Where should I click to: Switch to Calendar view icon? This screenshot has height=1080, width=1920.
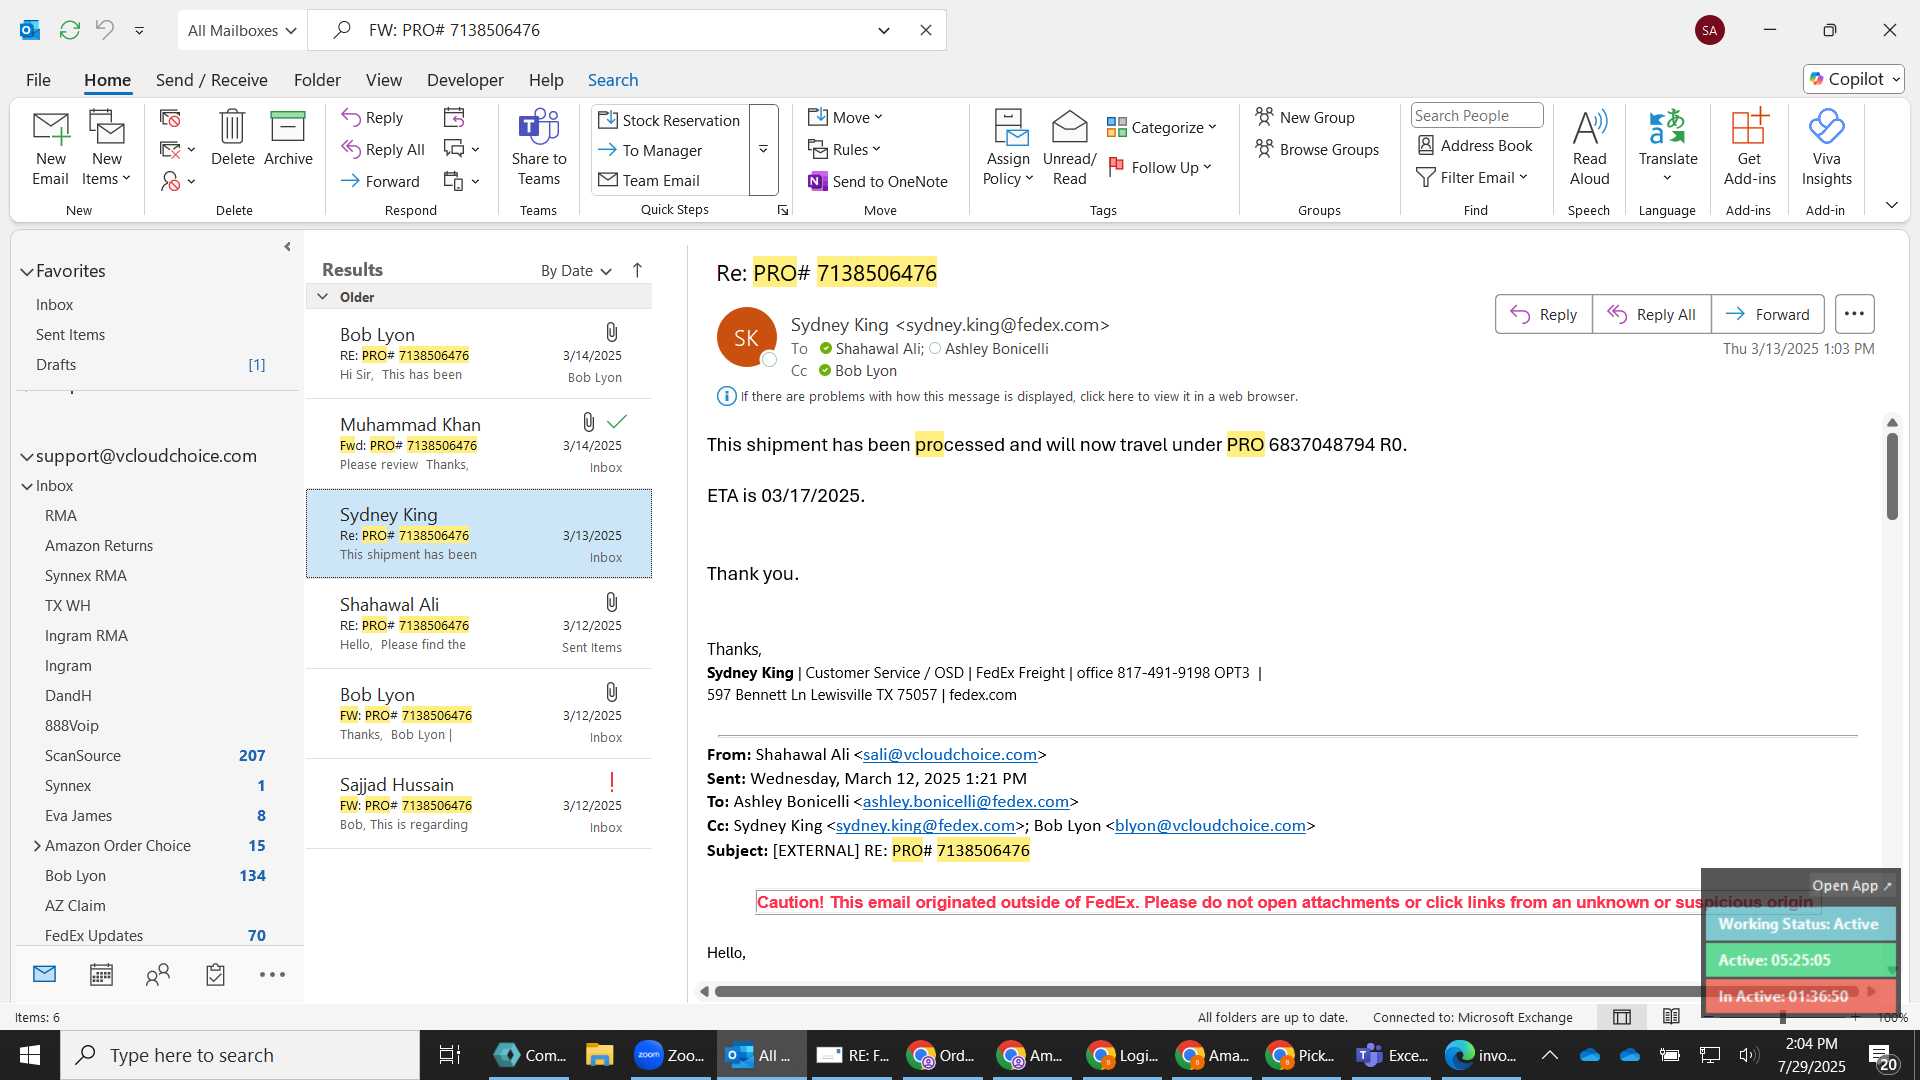(101, 975)
